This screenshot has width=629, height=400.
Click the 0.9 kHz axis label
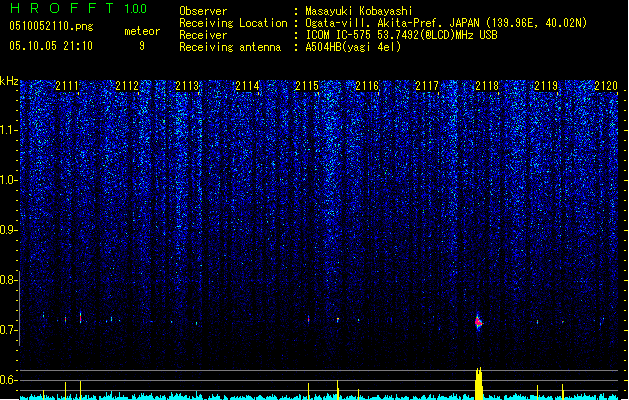point(8,230)
